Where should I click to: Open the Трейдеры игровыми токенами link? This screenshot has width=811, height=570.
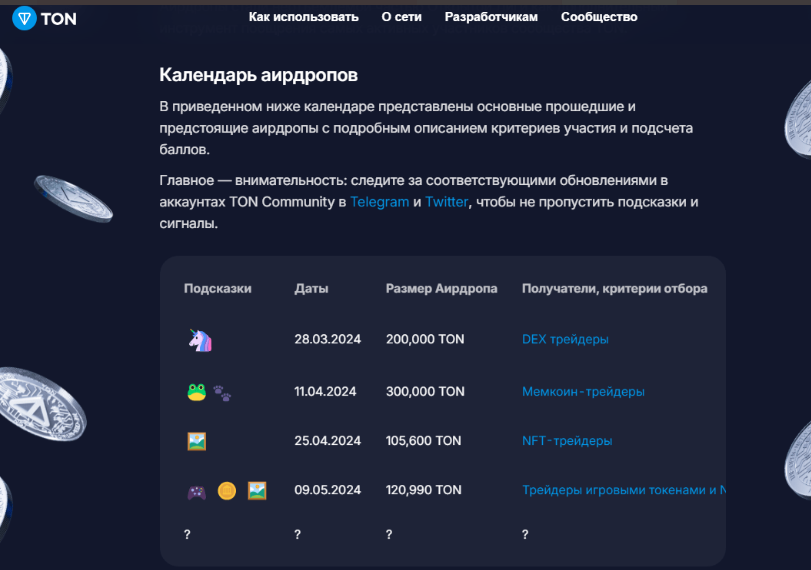pos(624,490)
